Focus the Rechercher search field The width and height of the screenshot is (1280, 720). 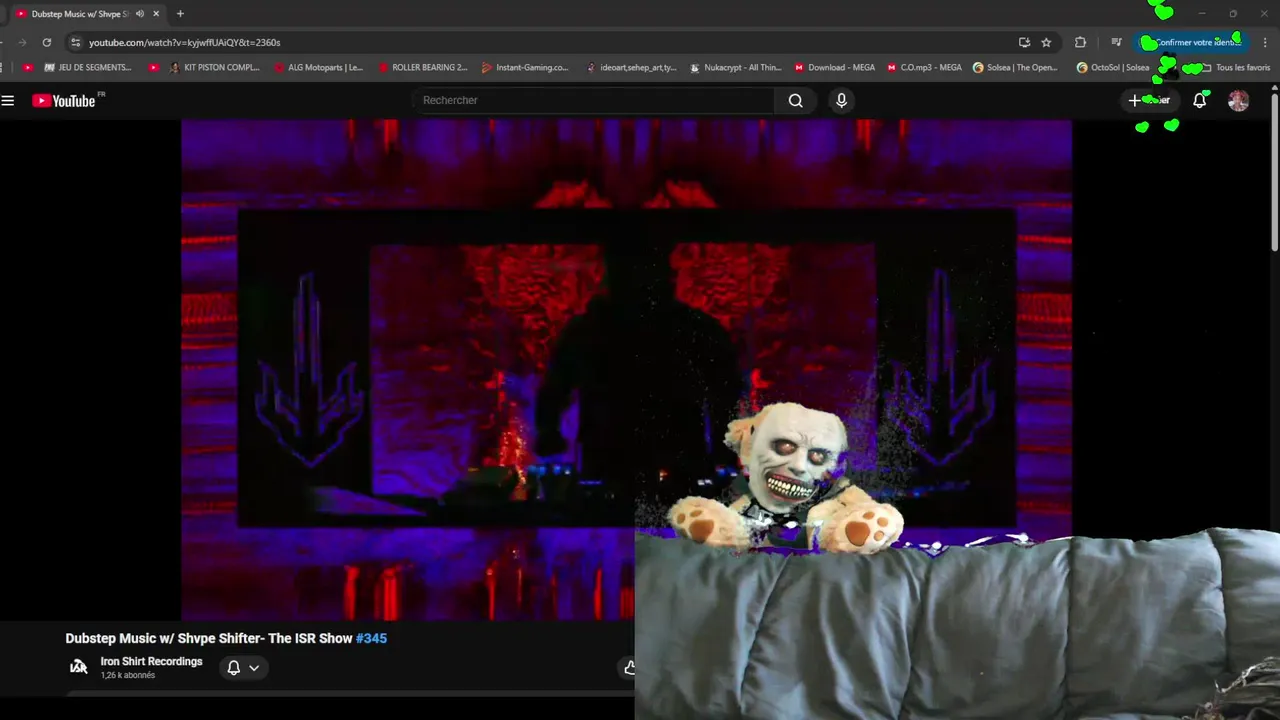tap(593, 100)
